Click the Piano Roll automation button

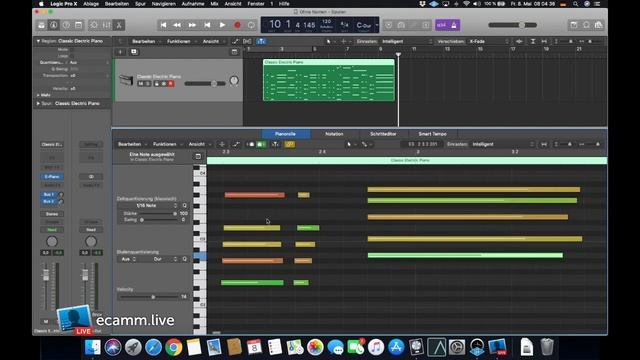pyautogui.click(x=236, y=144)
